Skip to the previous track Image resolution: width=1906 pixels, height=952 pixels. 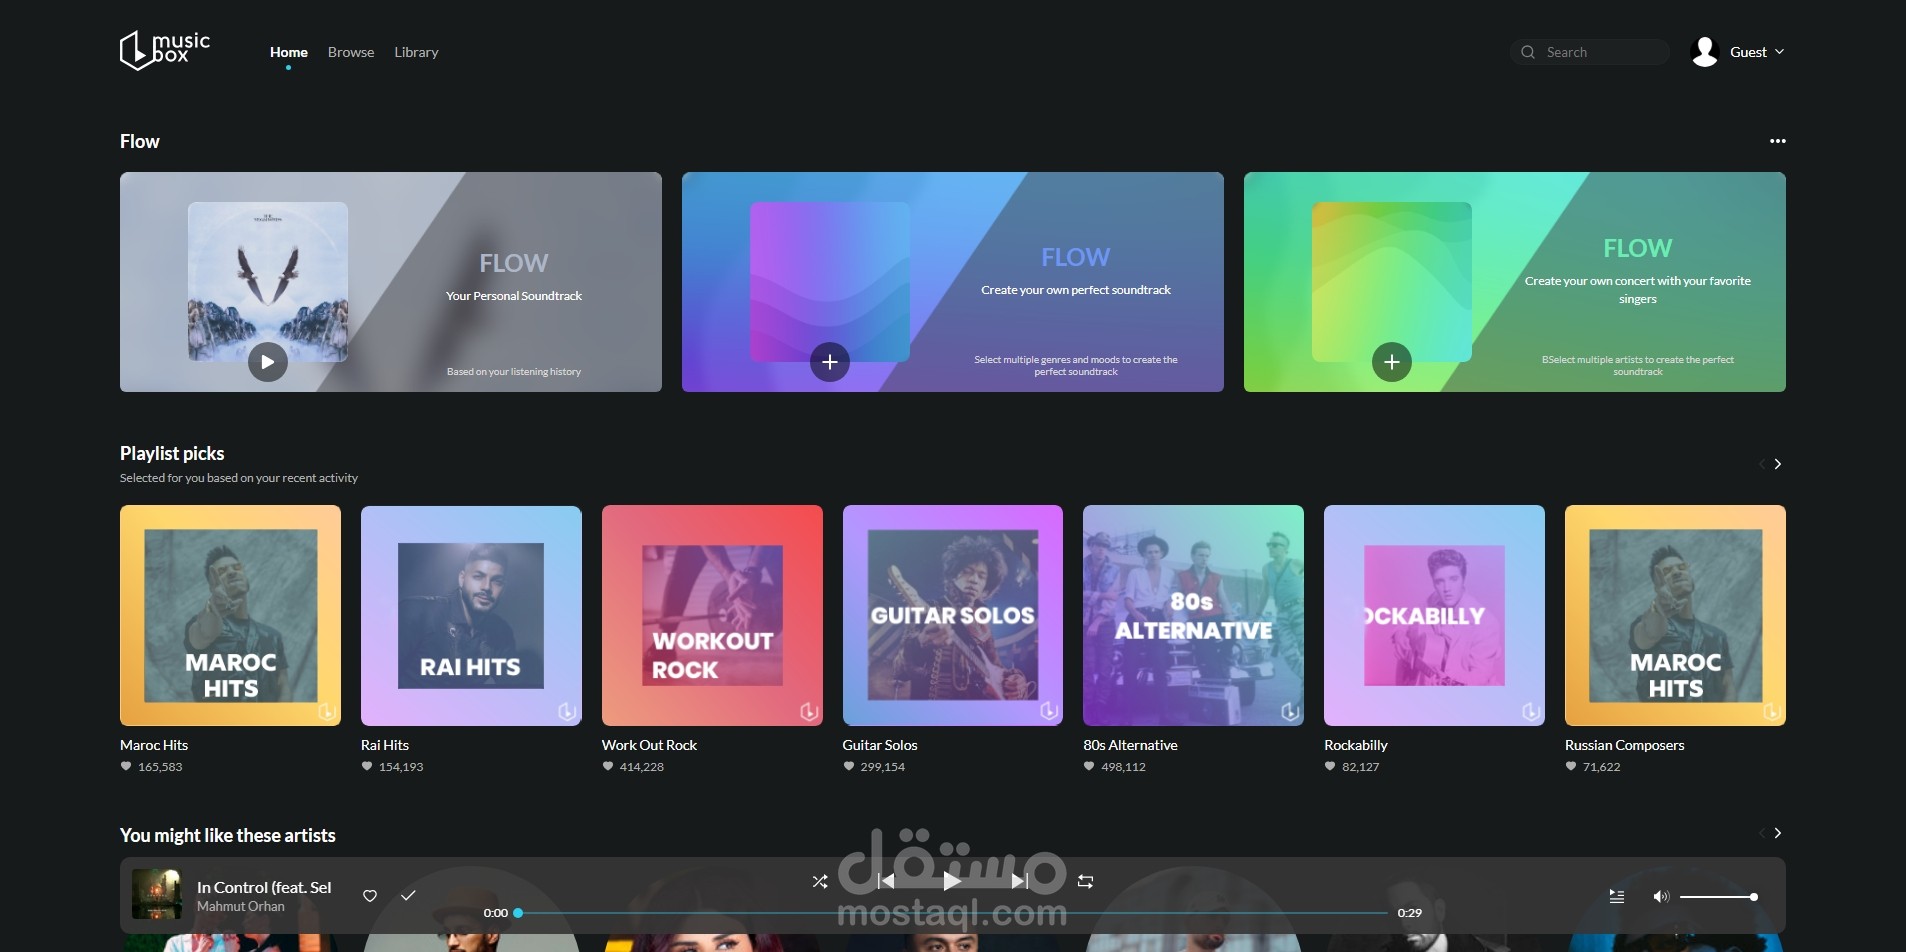[x=886, y=881]
